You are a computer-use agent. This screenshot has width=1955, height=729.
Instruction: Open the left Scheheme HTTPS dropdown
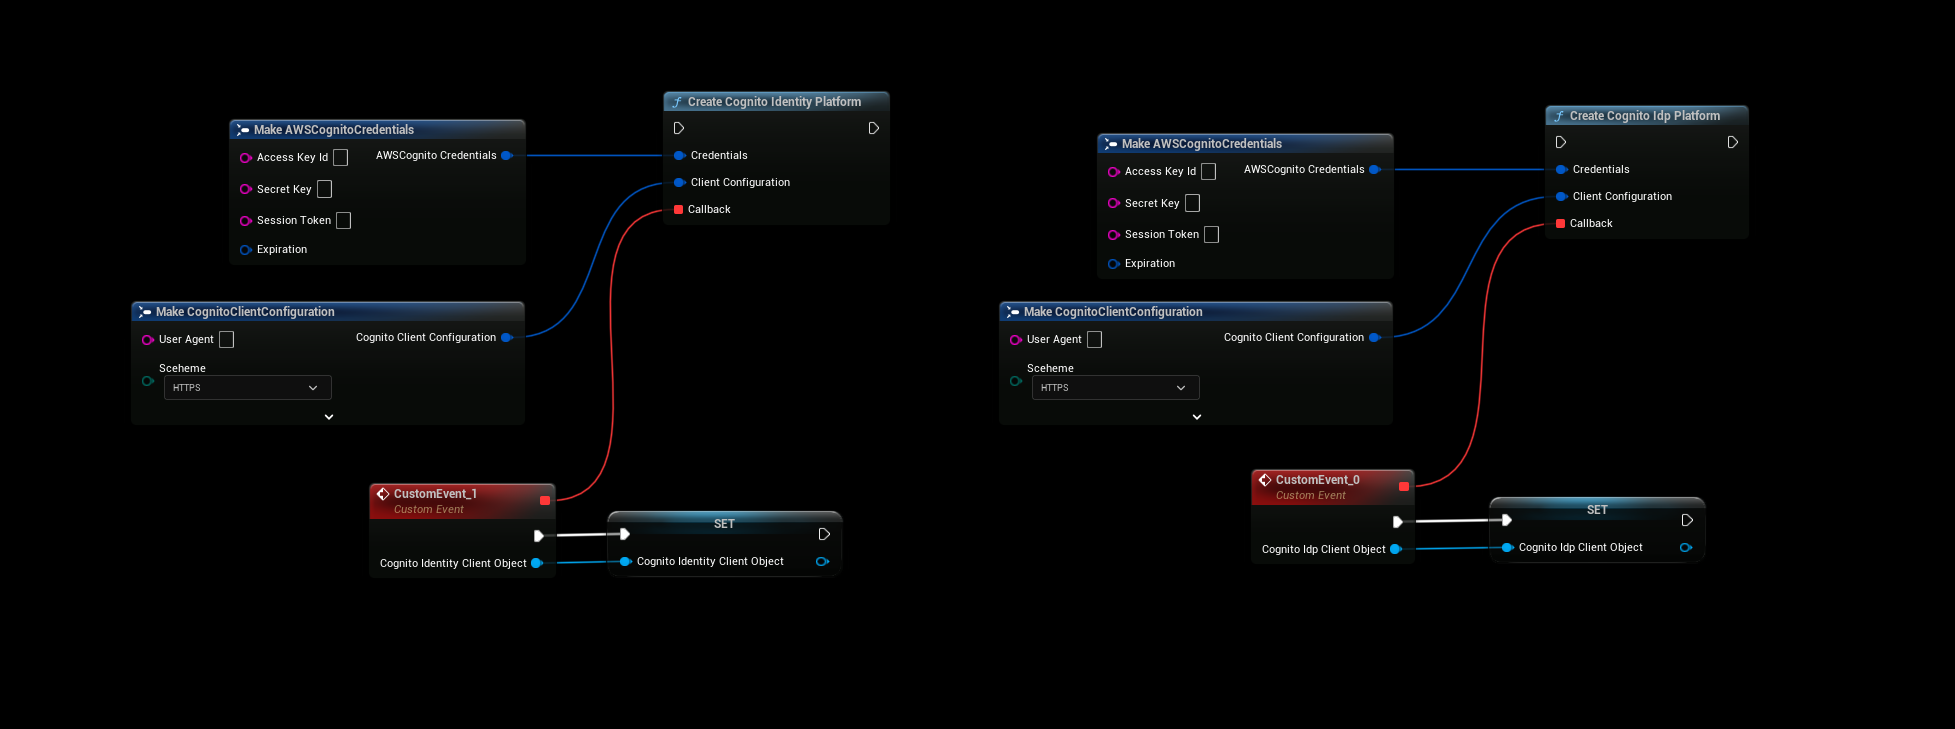246,388
